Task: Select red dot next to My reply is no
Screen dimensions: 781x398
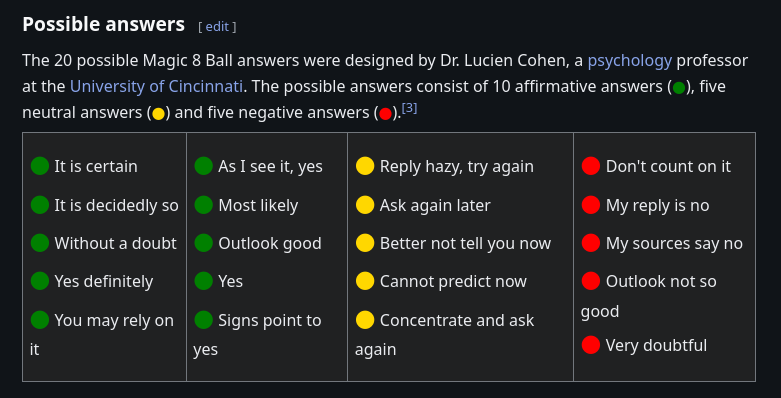Action: click(x=591, y=205)
